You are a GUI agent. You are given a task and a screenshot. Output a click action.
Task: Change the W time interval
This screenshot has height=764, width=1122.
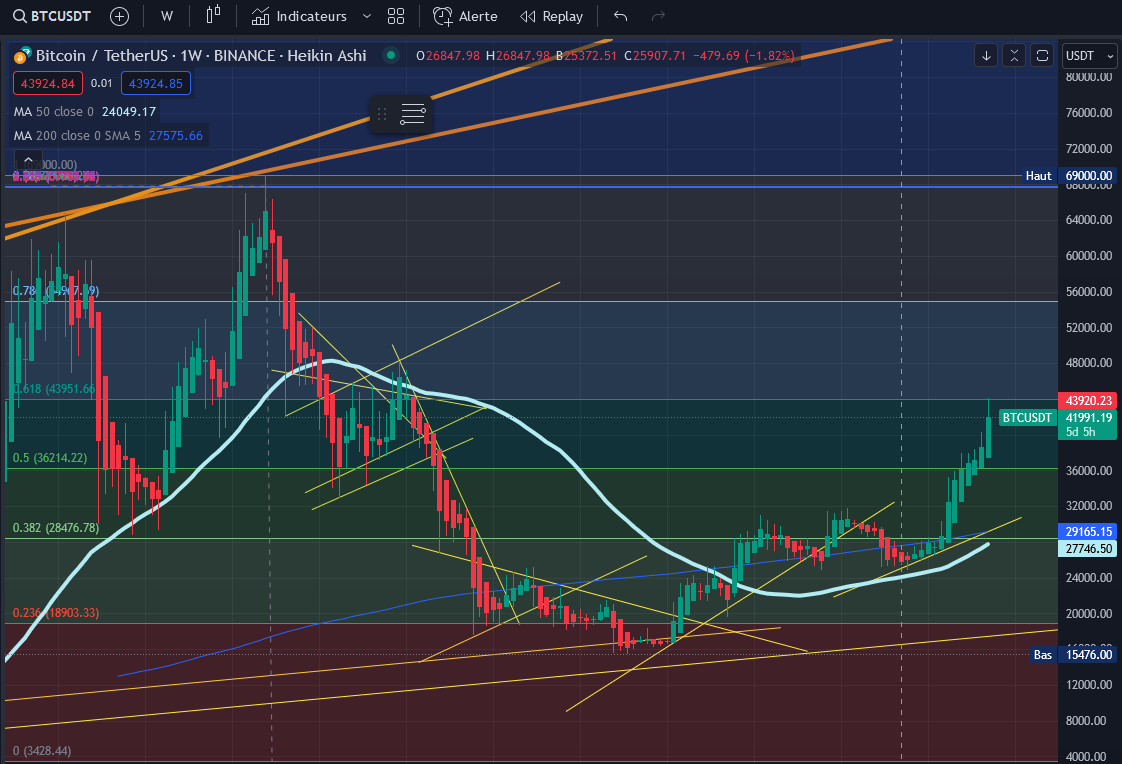point(167,16)
